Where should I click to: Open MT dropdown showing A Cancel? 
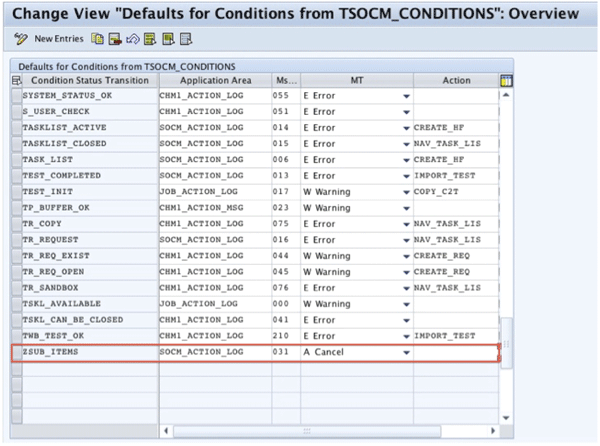[x=406, y=353]
